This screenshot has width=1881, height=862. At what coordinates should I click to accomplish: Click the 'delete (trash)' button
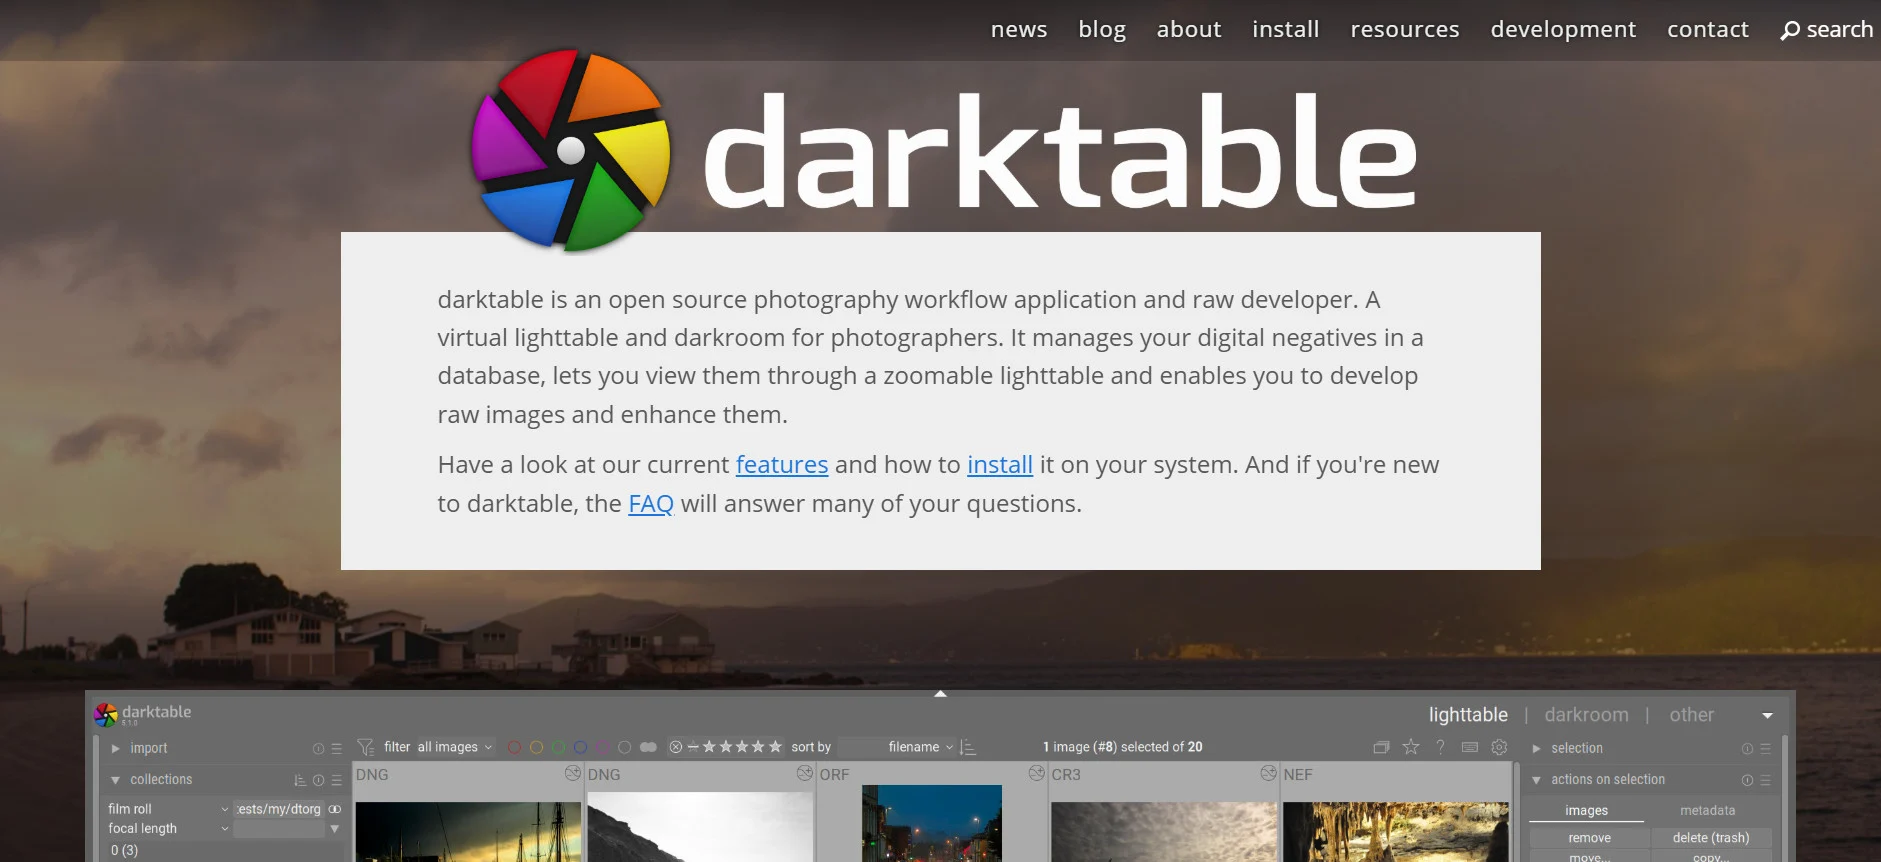[1711, 838]
